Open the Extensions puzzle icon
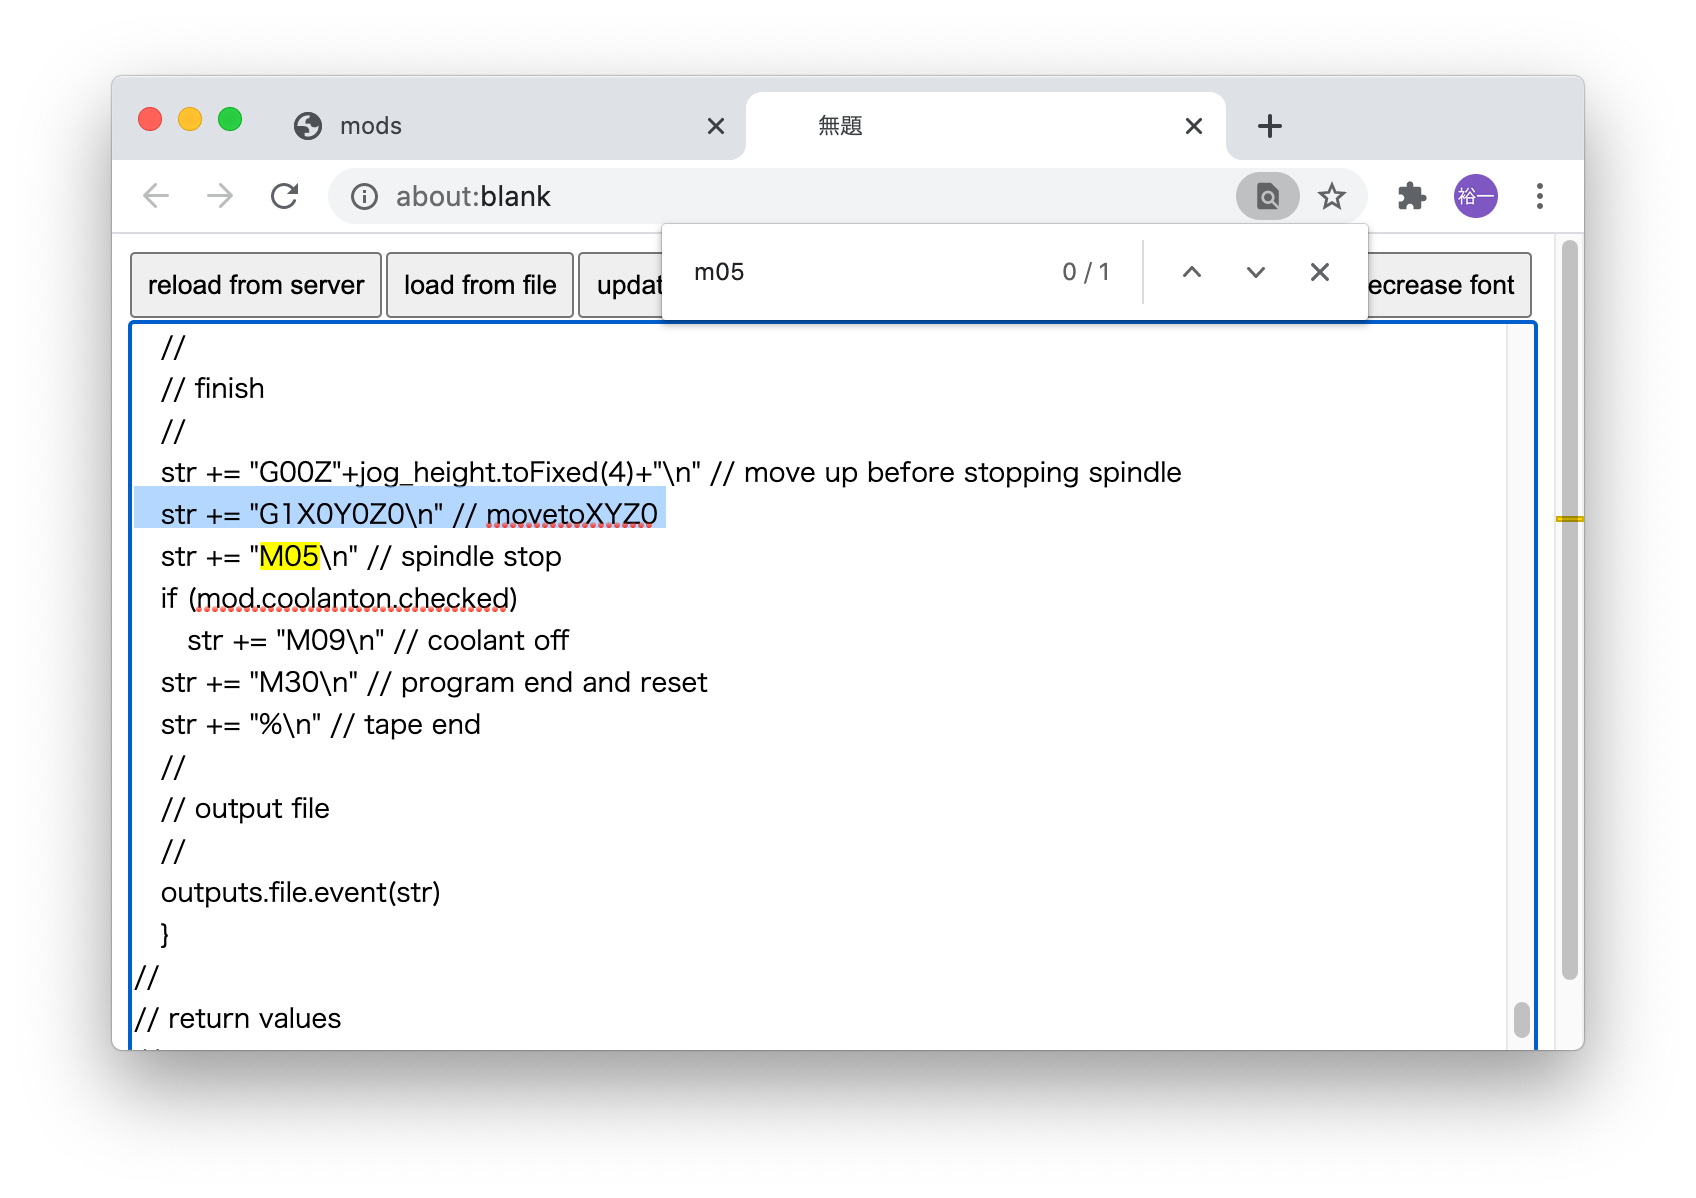Viewport: 1696px width, 1198px height. tap(1411, 196)
